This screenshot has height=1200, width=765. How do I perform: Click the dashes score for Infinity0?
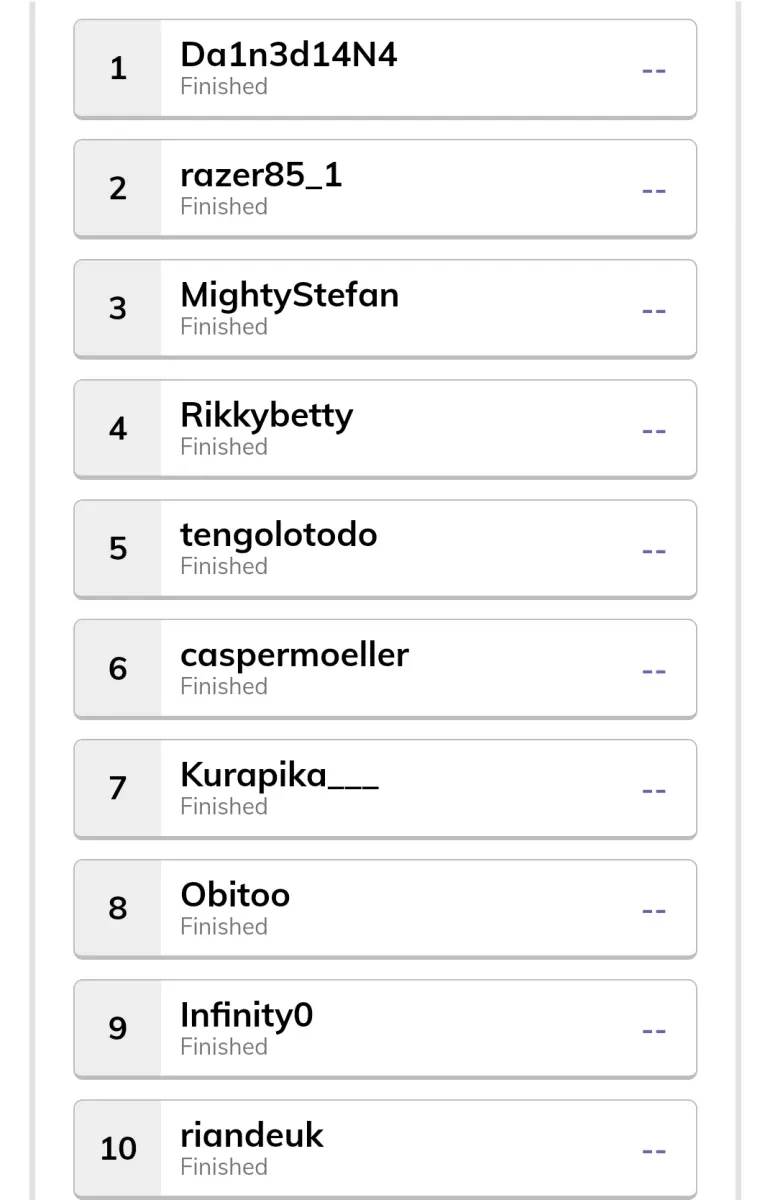click(654, 1030)
